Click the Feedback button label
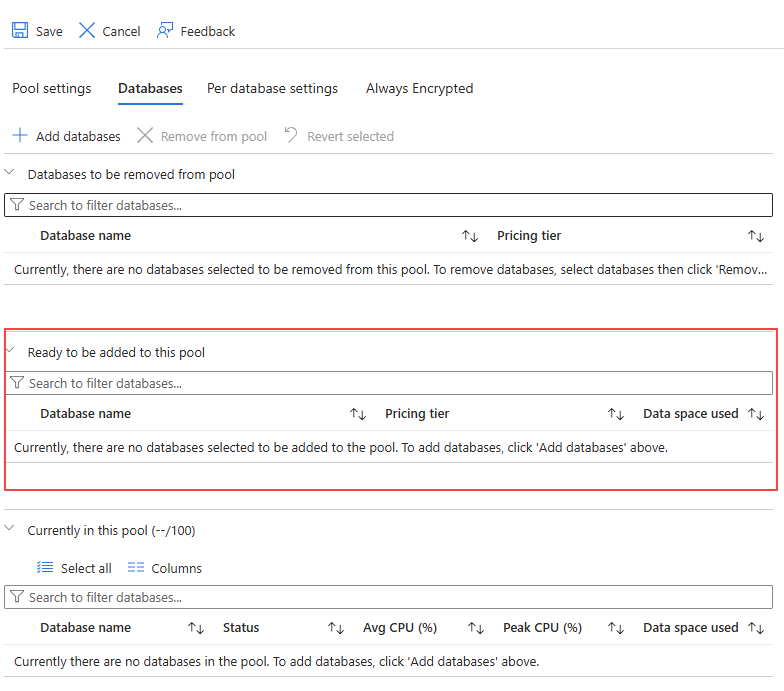This screenshot has width=784, height=691. click(208, 31)
